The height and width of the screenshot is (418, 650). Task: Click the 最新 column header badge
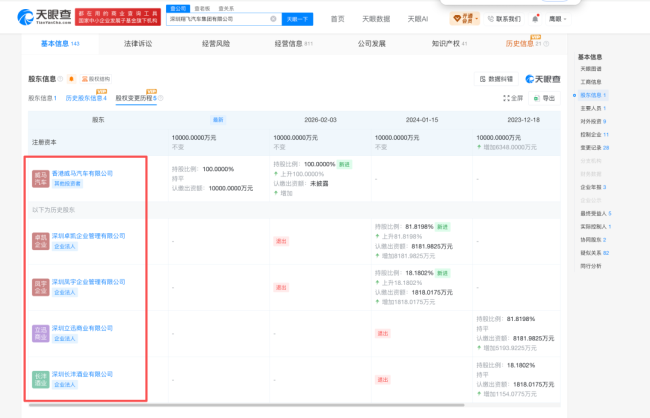click(218, 120)
